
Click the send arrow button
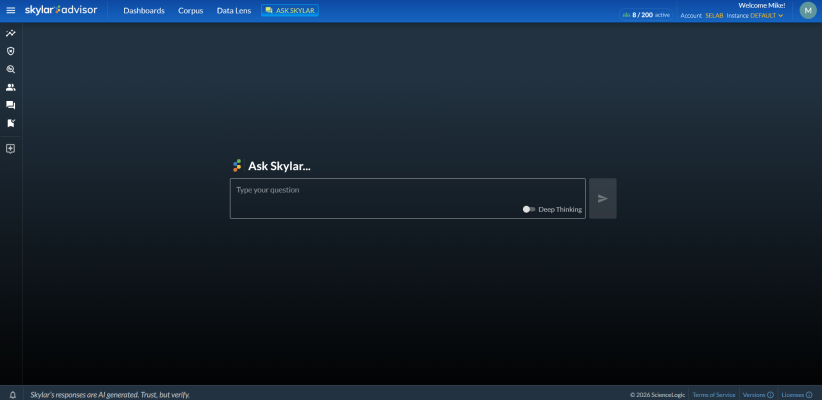click(603, 199)
